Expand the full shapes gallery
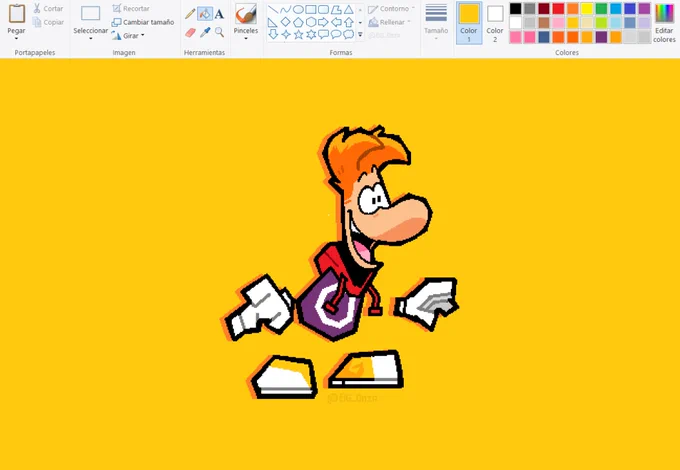Image resolution: width=680 pixels, height=470 pixels. click(360, 35)
